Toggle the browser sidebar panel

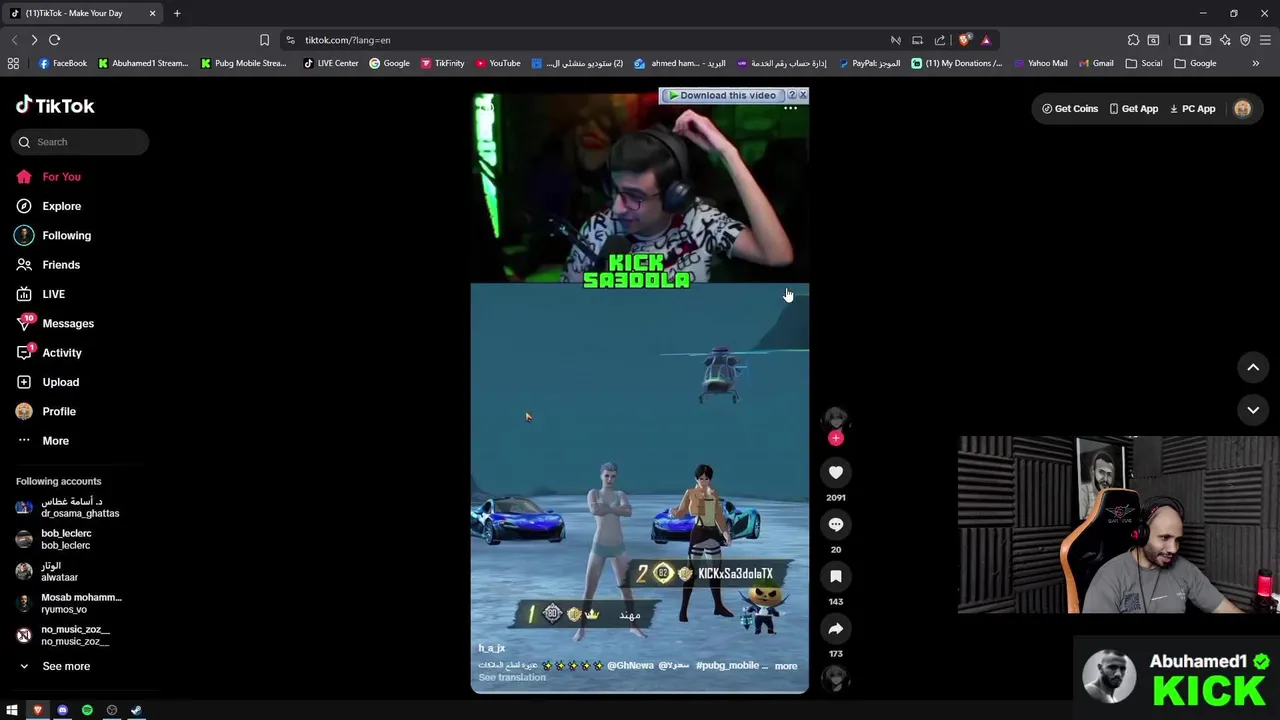[1185, 40]
